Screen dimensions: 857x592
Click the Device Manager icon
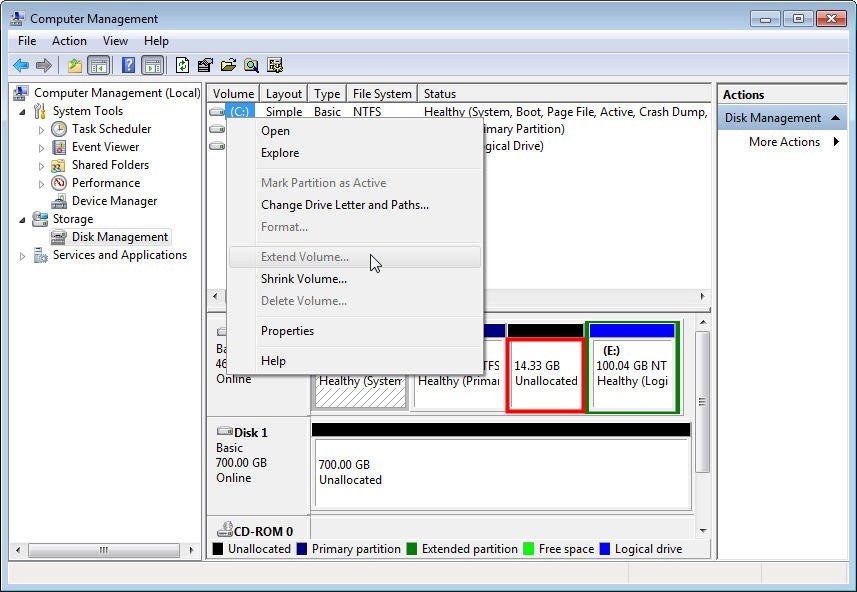[x=59, y=202]
